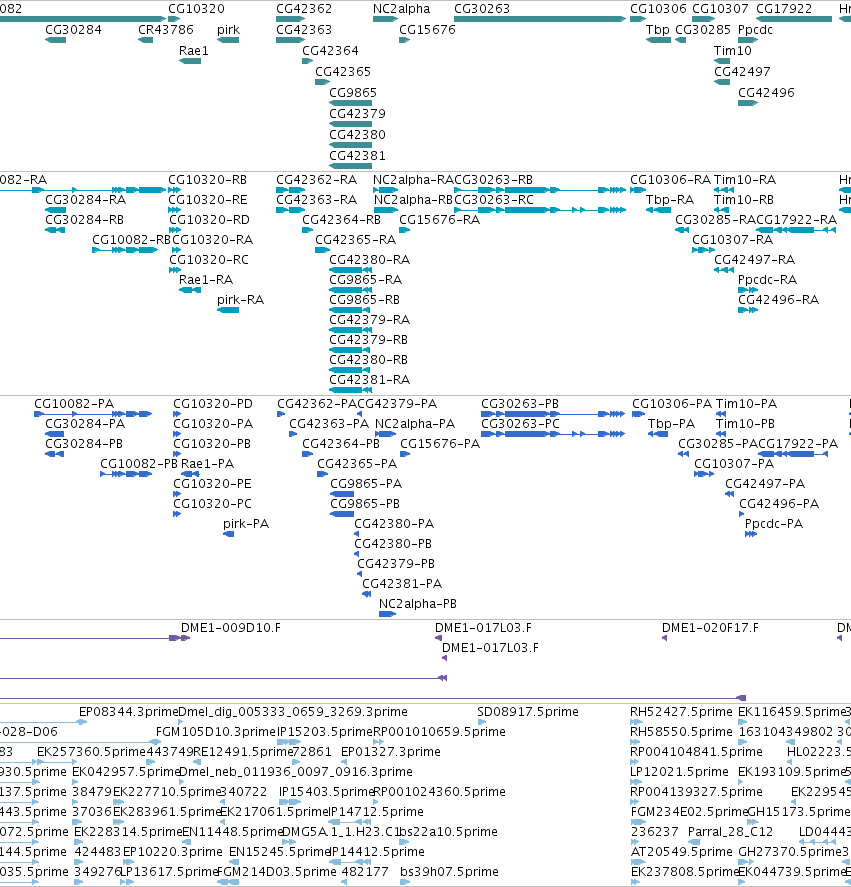Select transcript CG10320-RE label
This screenshot has height=887, width=851.
208,200
